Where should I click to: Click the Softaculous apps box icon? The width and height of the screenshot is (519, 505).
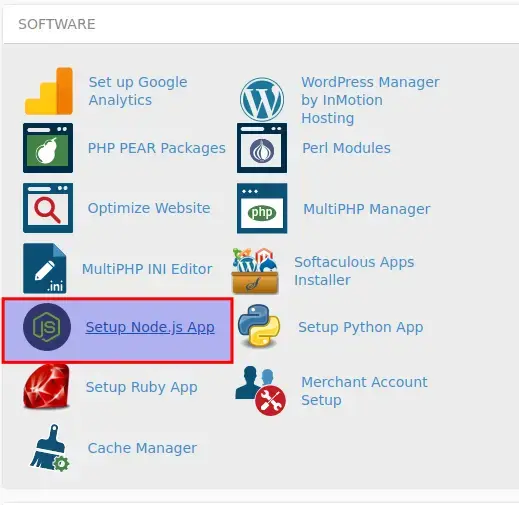point(255,271)
